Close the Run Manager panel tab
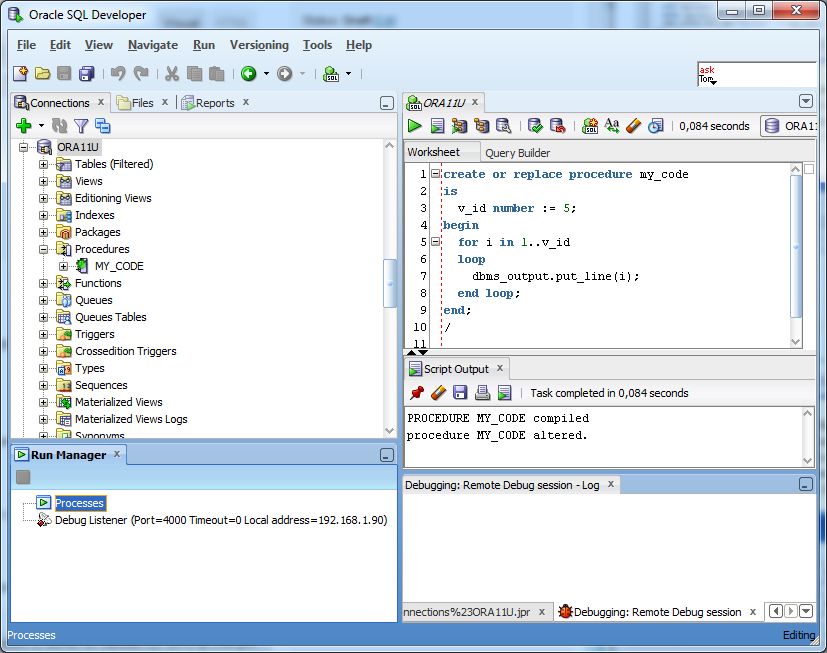The image size is (827, 653). pos(117,454)
